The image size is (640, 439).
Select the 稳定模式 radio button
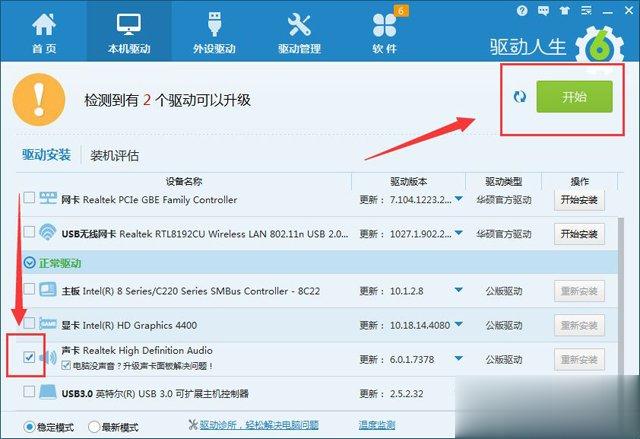click(29, 427)
